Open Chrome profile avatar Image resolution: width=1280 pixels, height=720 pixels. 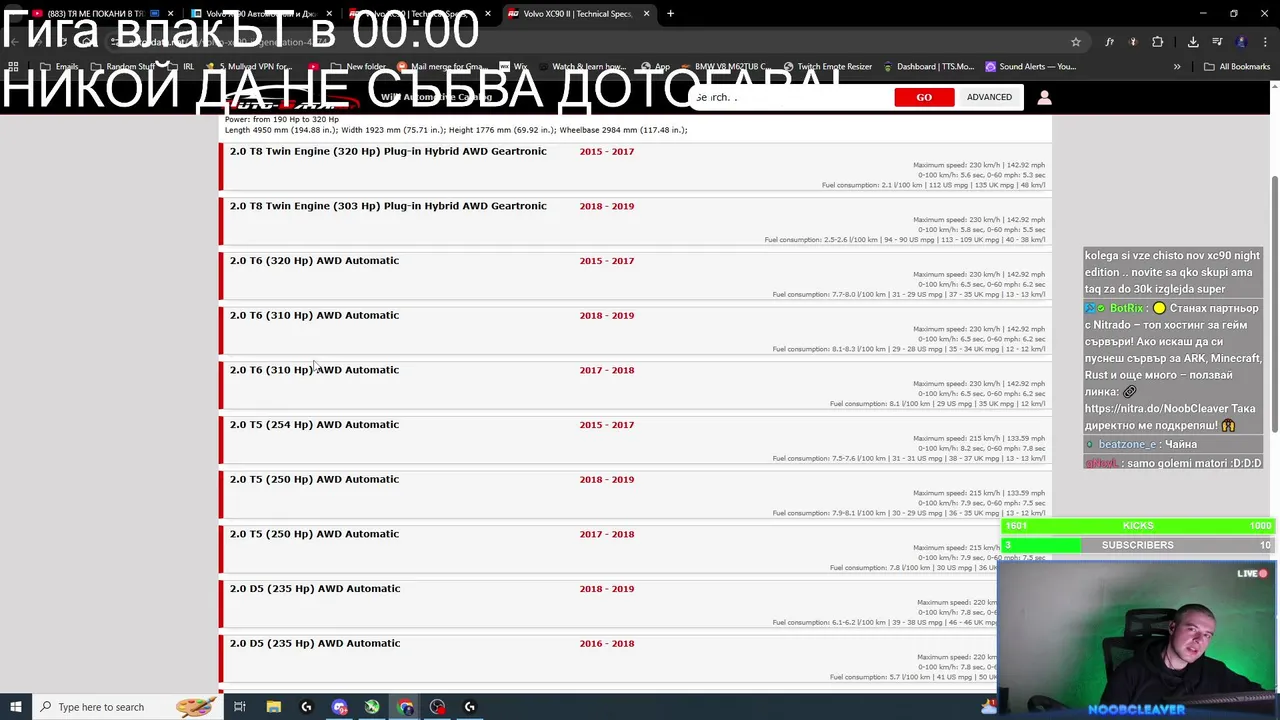(1242, 42)
